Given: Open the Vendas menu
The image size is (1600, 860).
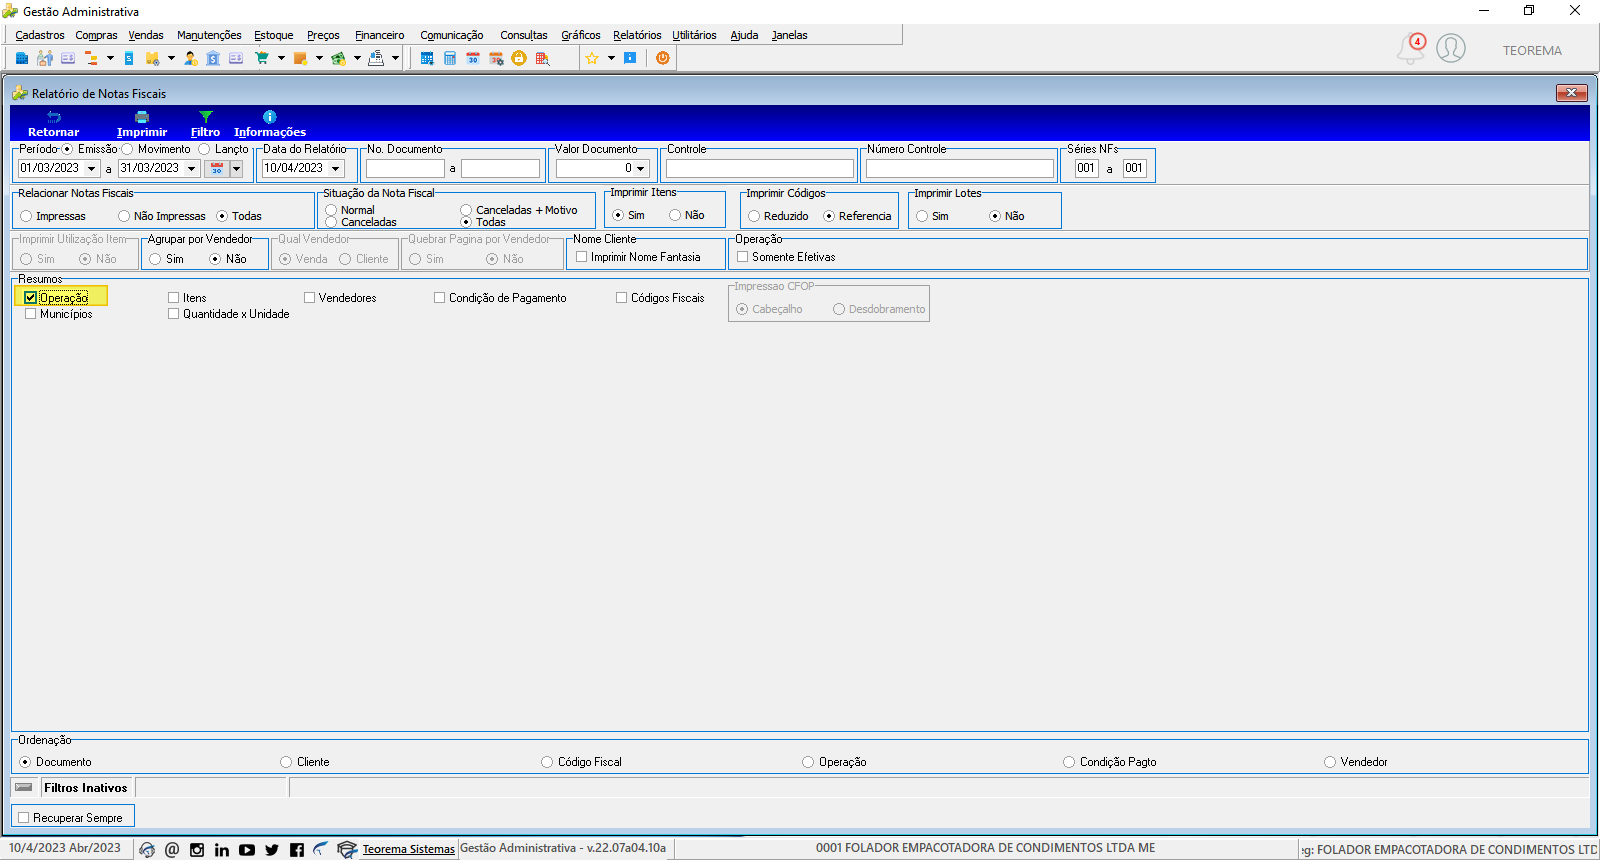Looking at the screenshot, I should (x=146, y=35).
